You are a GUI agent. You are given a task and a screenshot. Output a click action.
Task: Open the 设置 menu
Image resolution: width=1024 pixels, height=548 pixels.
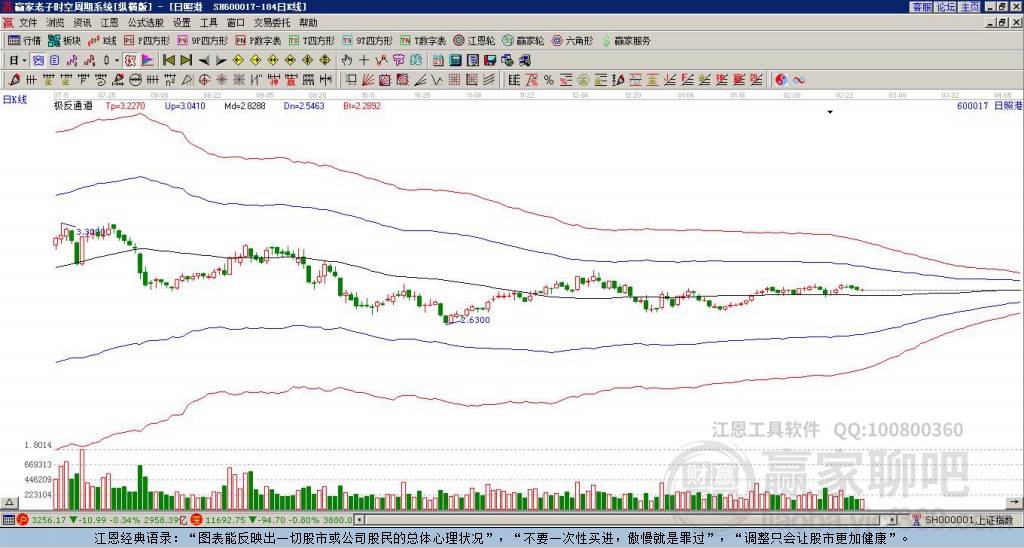pos(182,23)
